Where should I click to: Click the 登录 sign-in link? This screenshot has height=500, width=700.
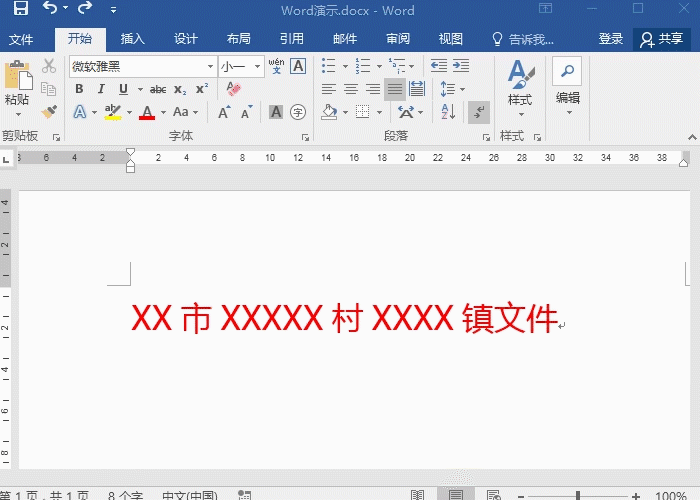pos(610,39)
